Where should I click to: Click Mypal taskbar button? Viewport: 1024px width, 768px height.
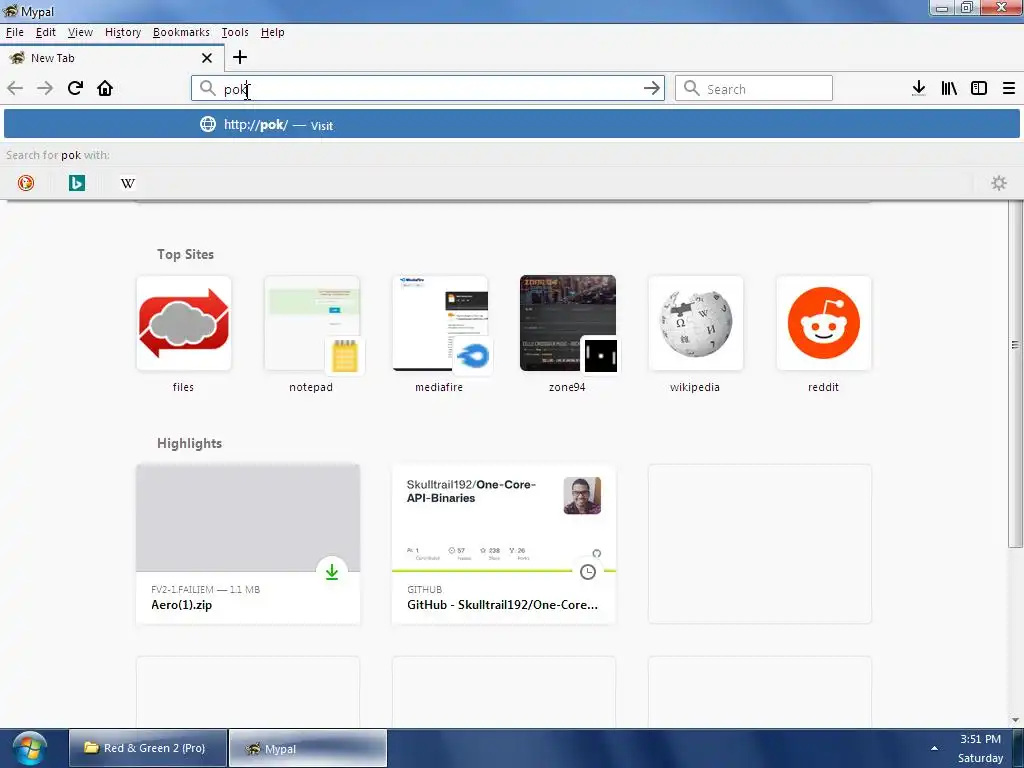pos(308,748)
